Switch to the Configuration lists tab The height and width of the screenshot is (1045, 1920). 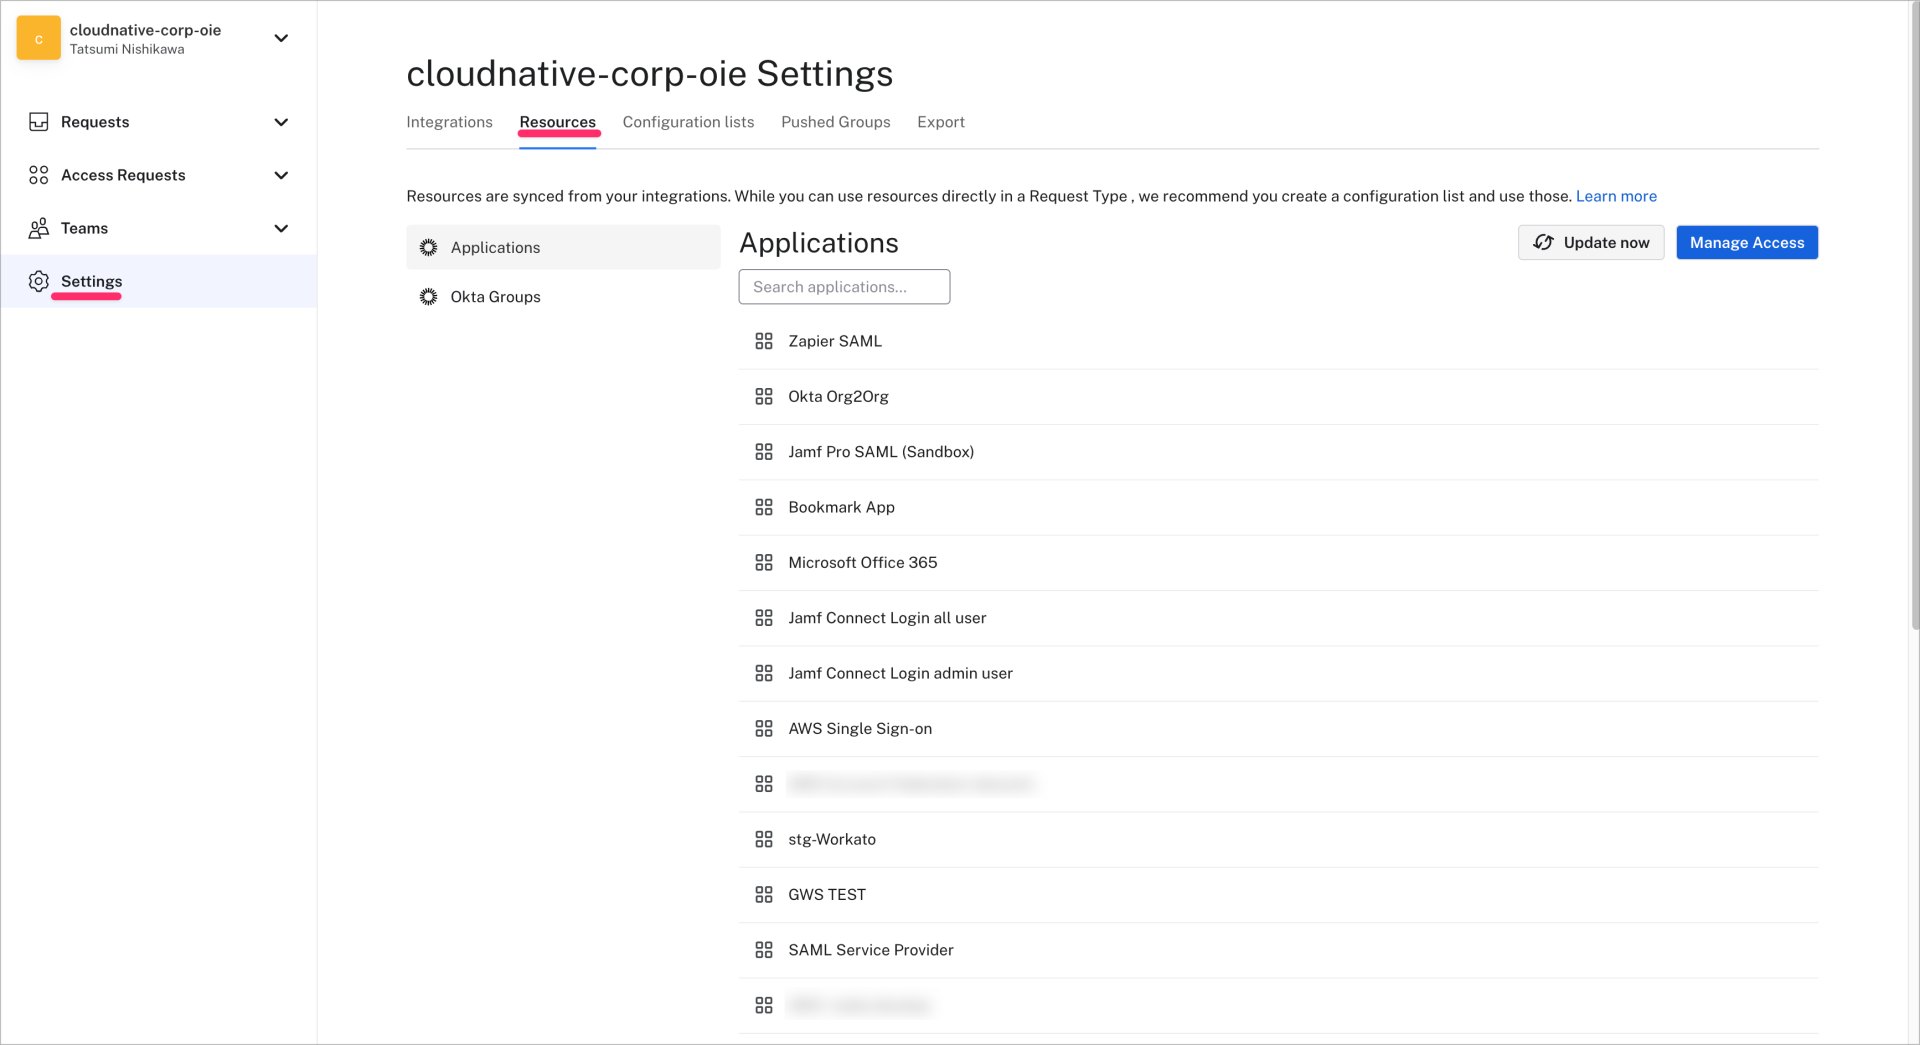pos(688,121)
